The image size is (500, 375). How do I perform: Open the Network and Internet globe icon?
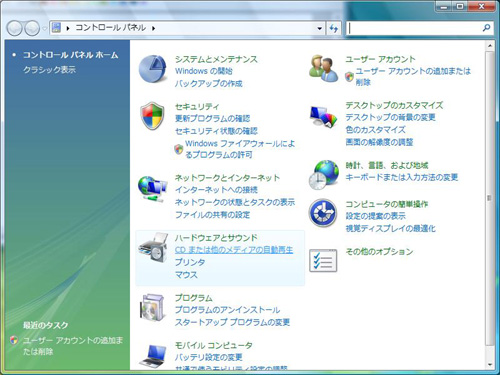click(153, 189)
